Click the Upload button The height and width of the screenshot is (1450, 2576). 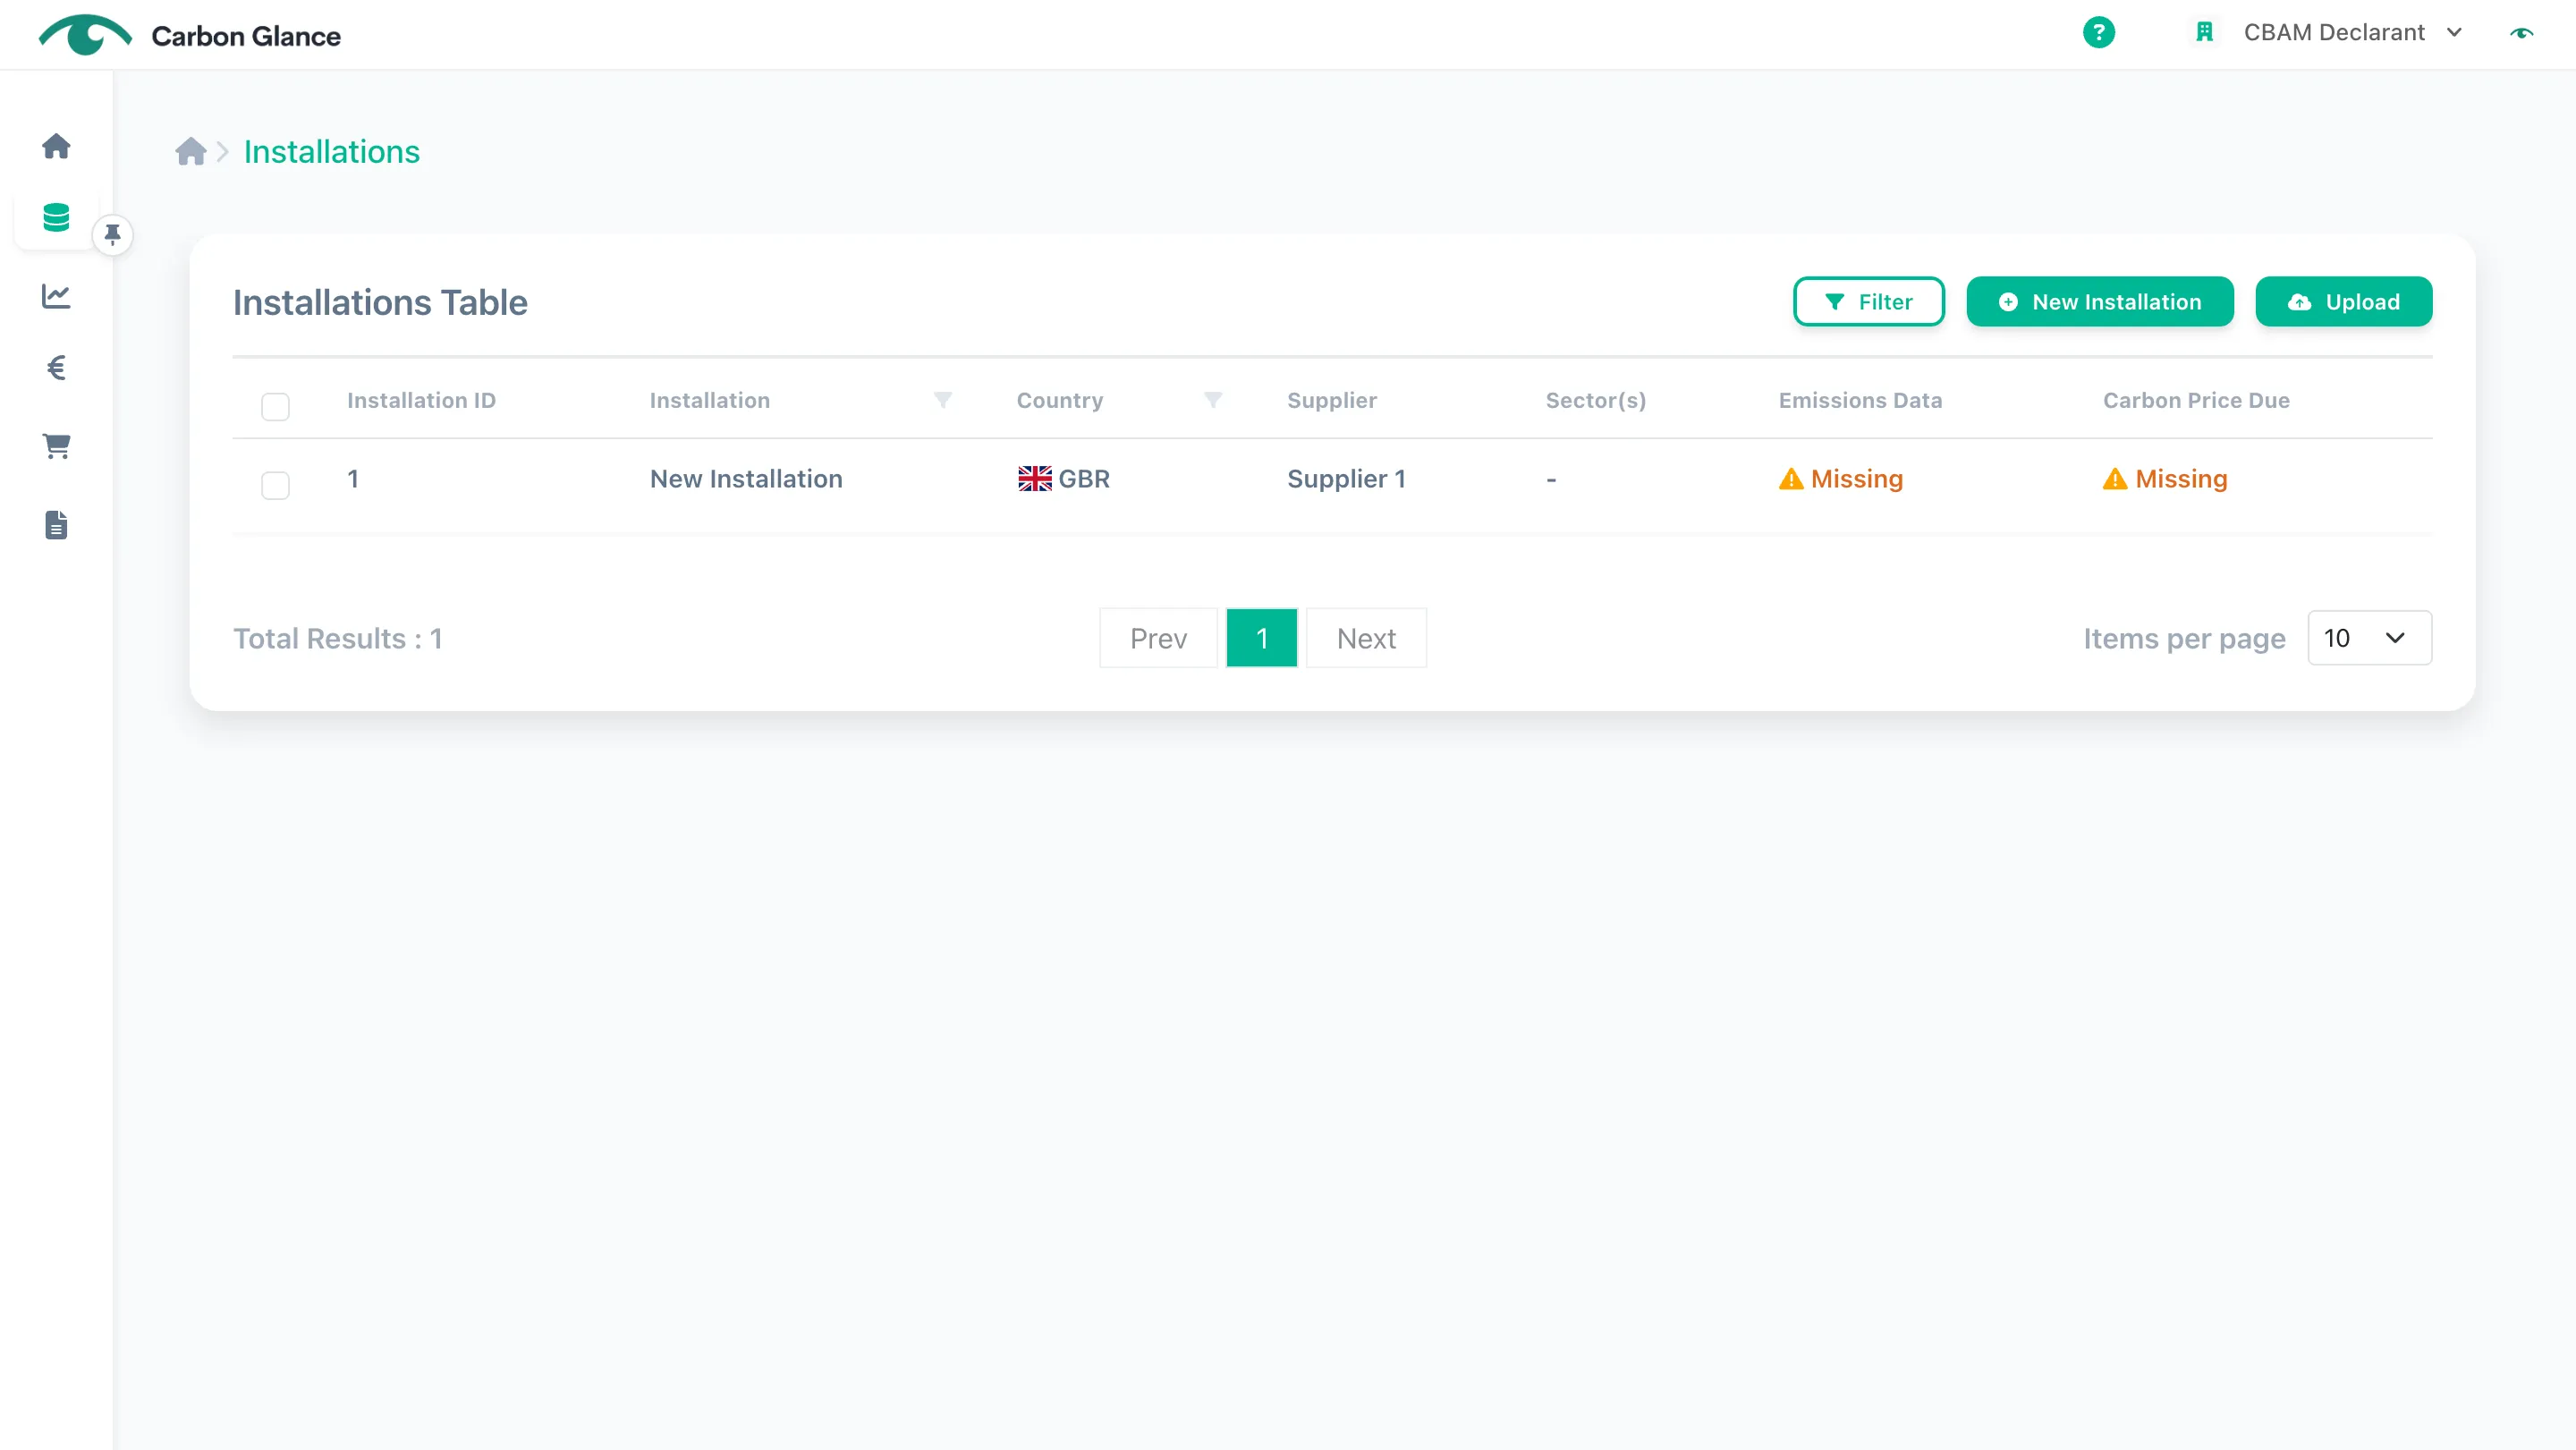[2343, 302]
